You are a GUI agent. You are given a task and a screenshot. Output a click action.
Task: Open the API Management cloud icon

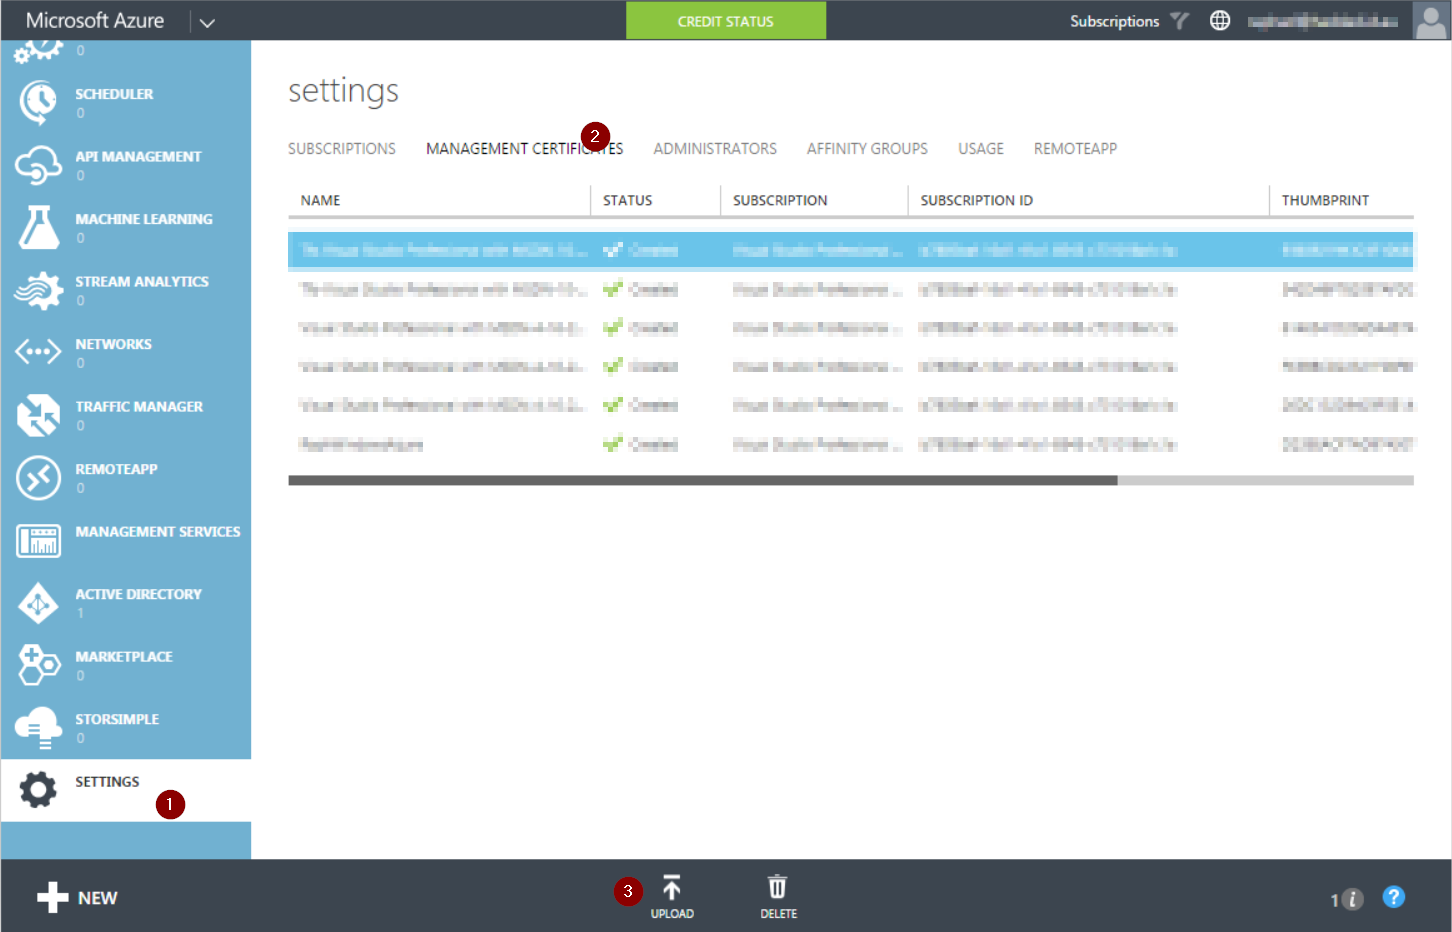click(x=38, y=165)
